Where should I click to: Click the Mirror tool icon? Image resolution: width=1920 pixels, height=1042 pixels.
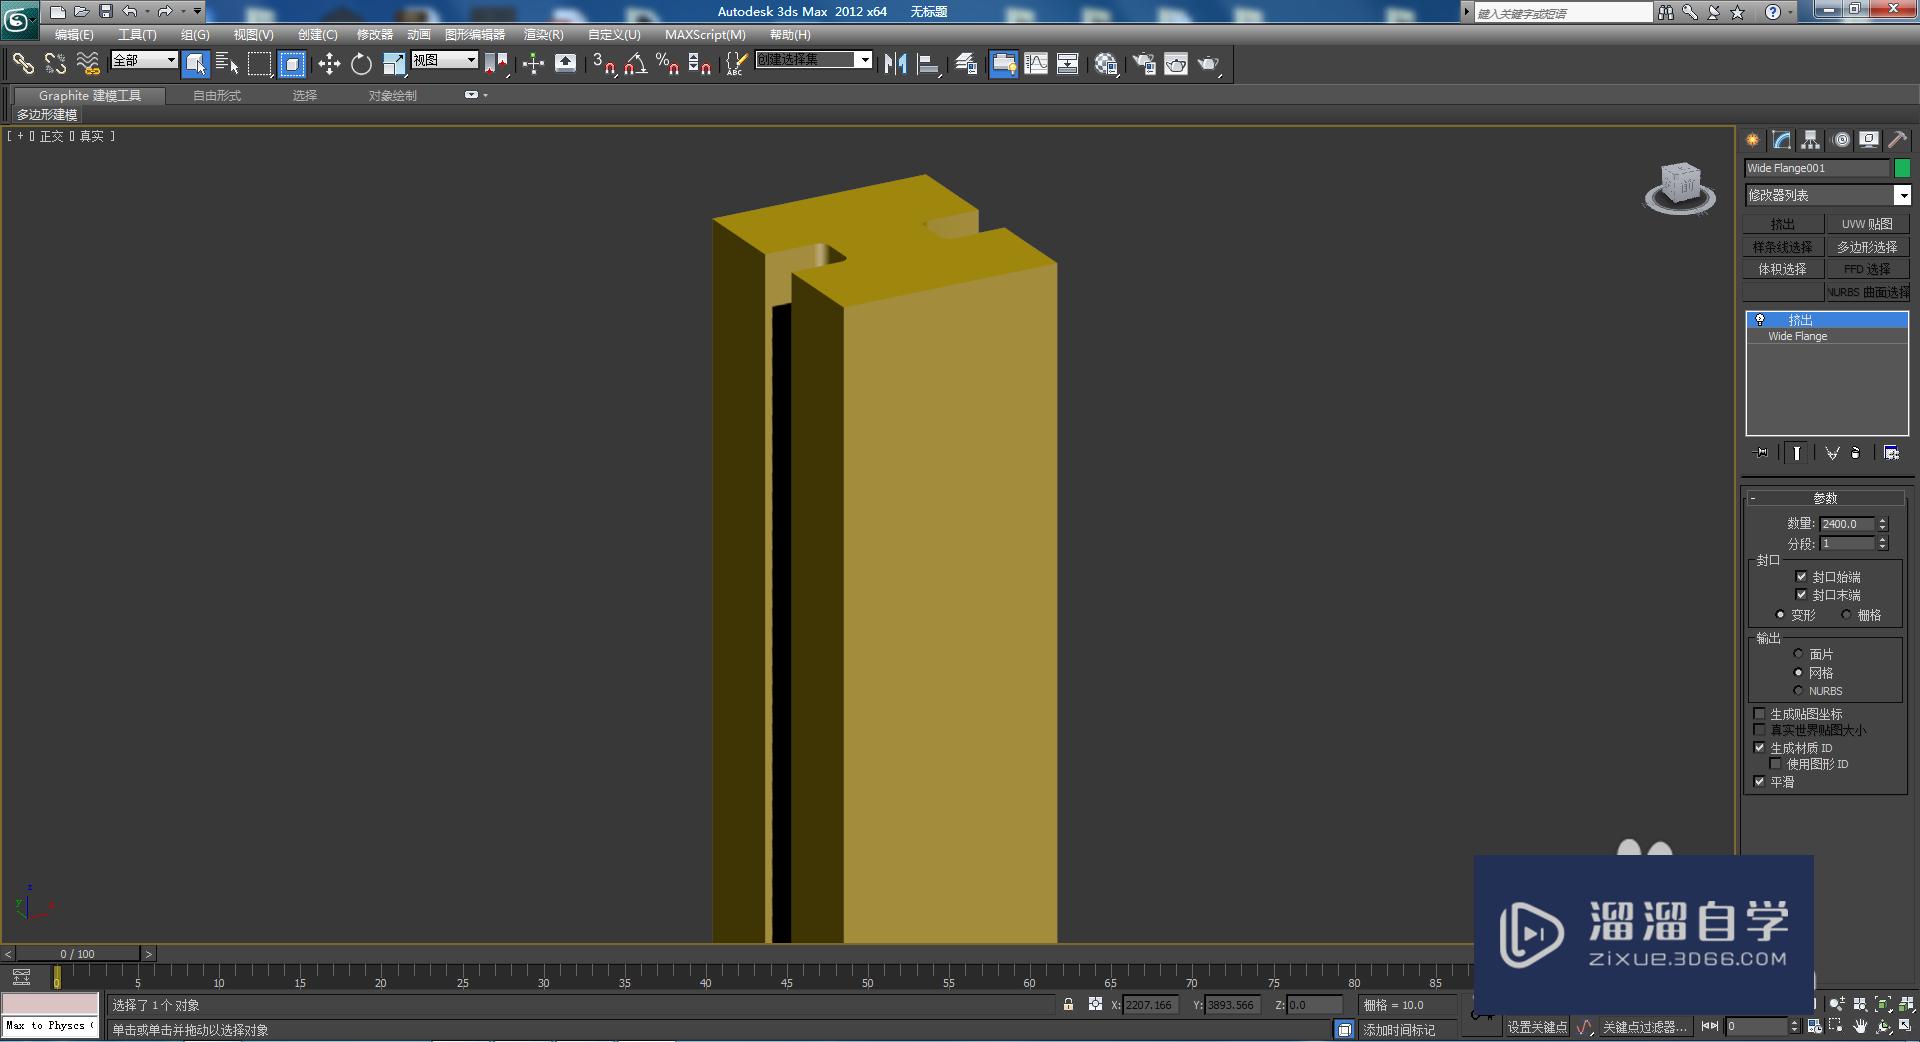895,64
